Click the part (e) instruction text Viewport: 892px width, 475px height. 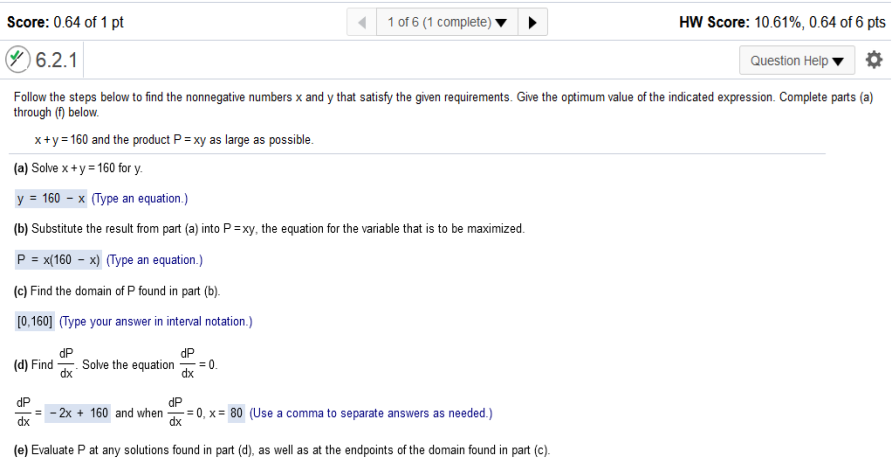click(282, 450)
